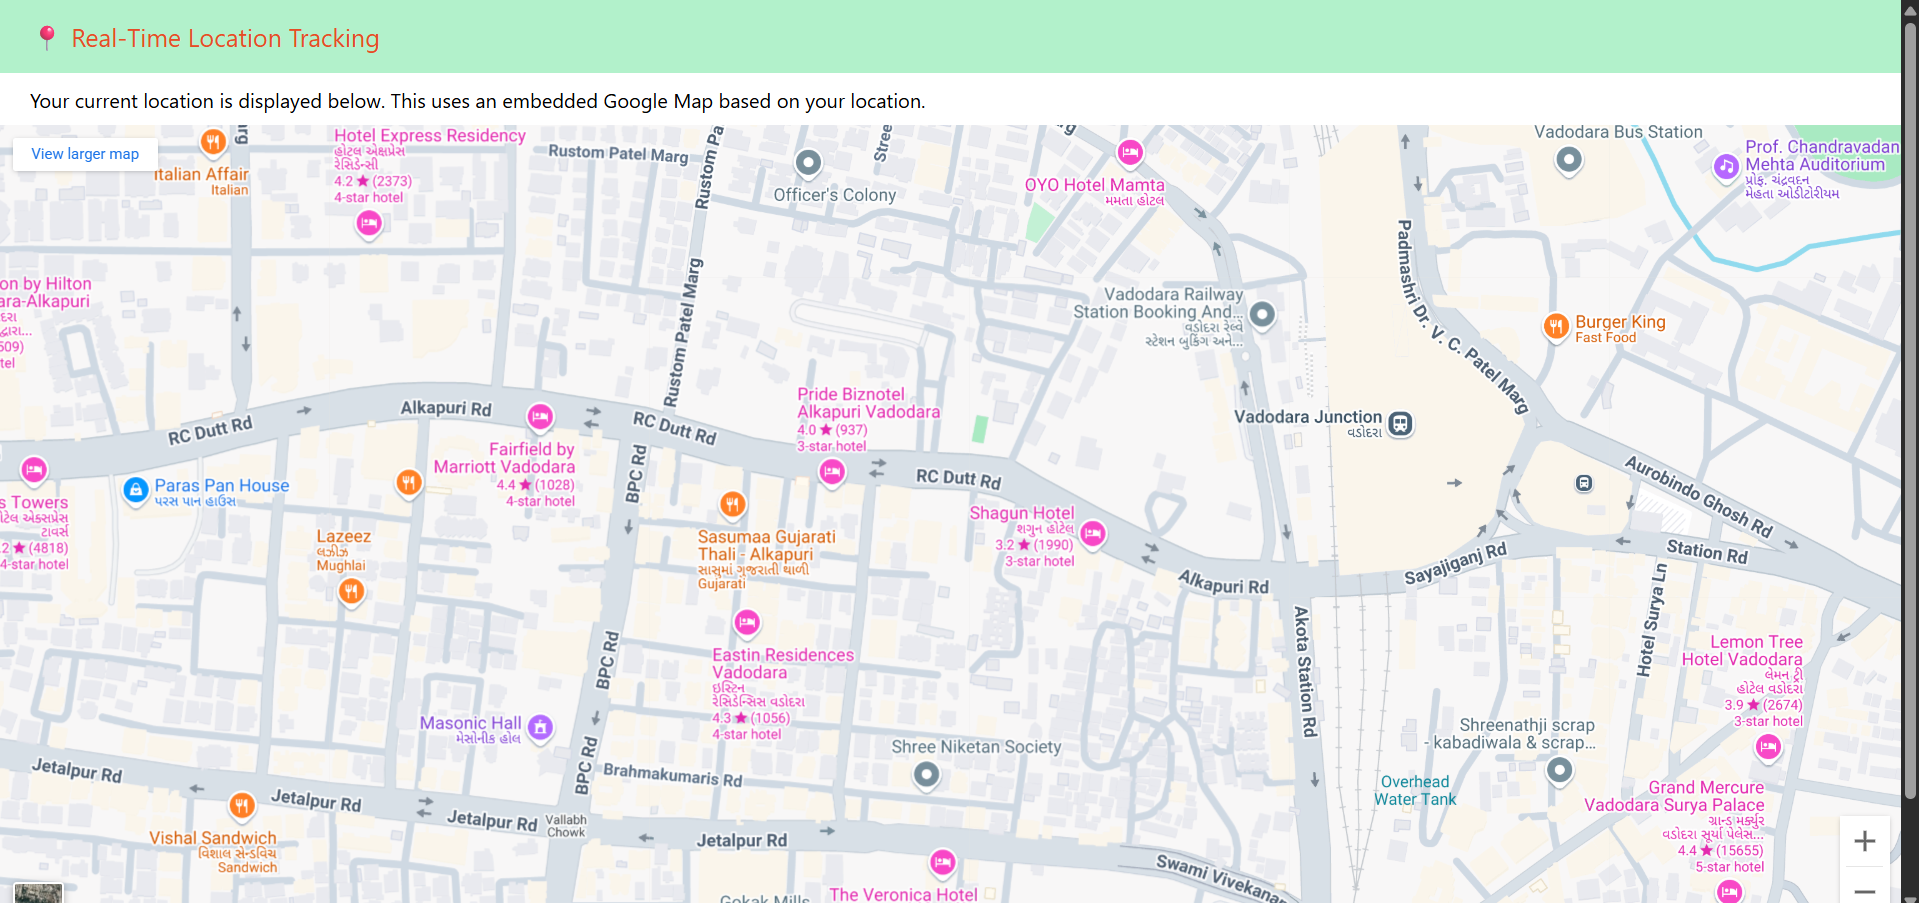Click the Vadodara Bus Station marker
Image resolution: width=1919 pixels, height=903 pixels.
coord(1569,159)
